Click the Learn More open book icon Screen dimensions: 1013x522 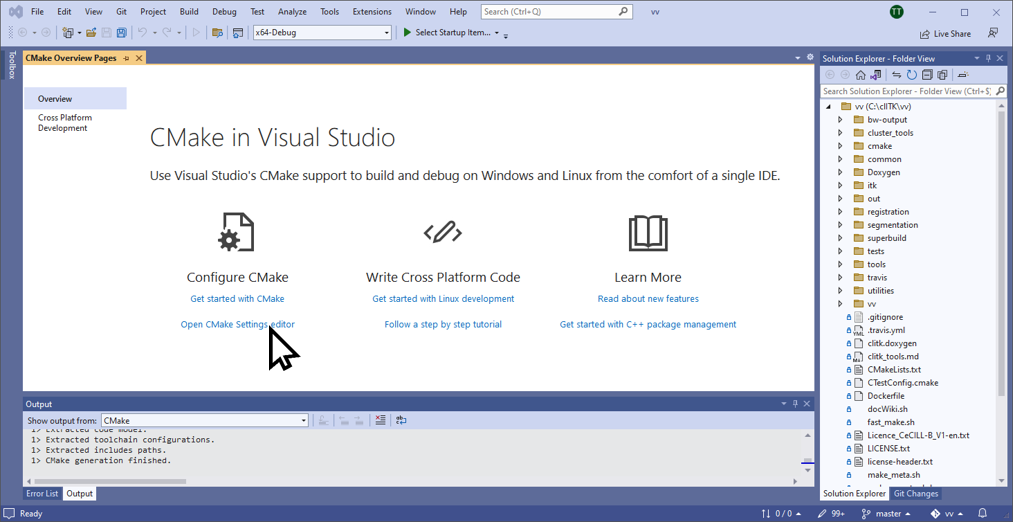648,233
